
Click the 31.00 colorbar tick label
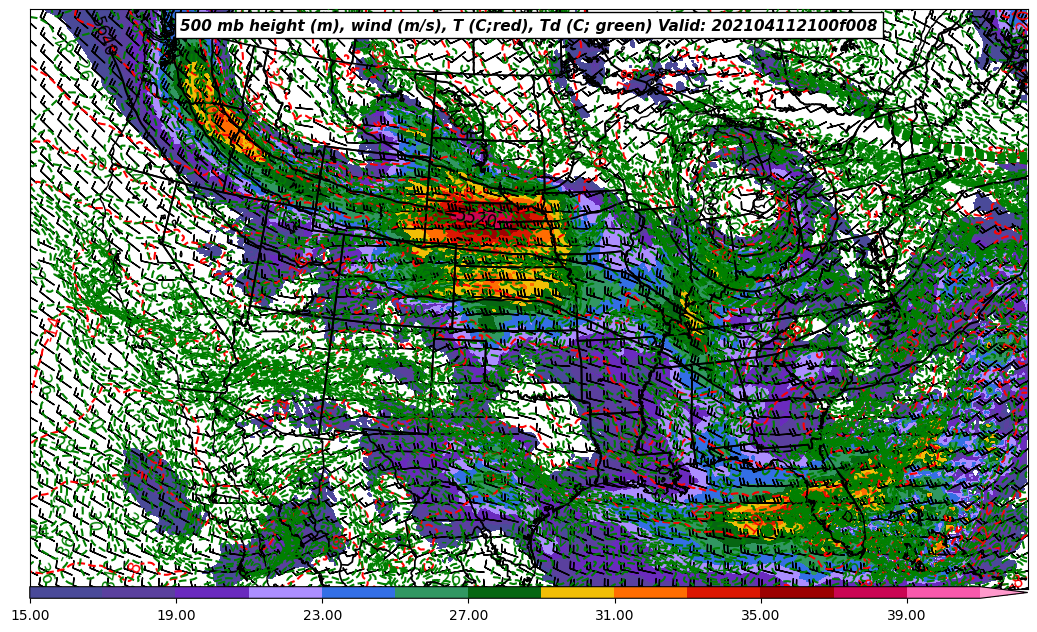tap(615, 616)
